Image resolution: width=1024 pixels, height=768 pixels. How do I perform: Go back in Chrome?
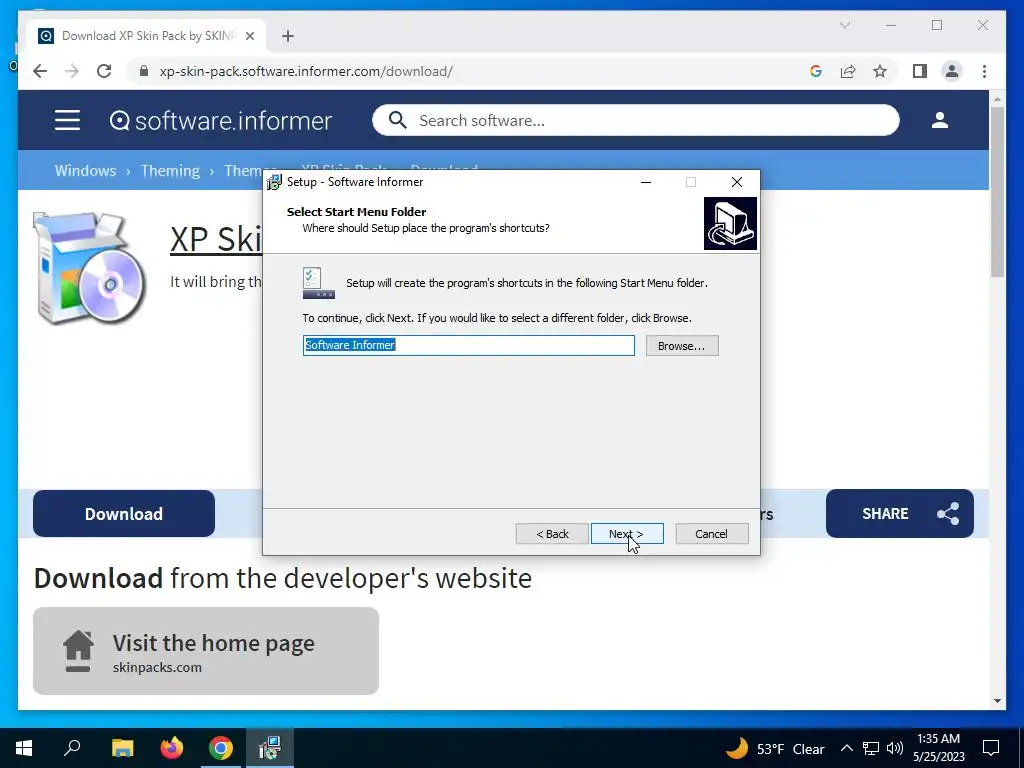point(40,71)
